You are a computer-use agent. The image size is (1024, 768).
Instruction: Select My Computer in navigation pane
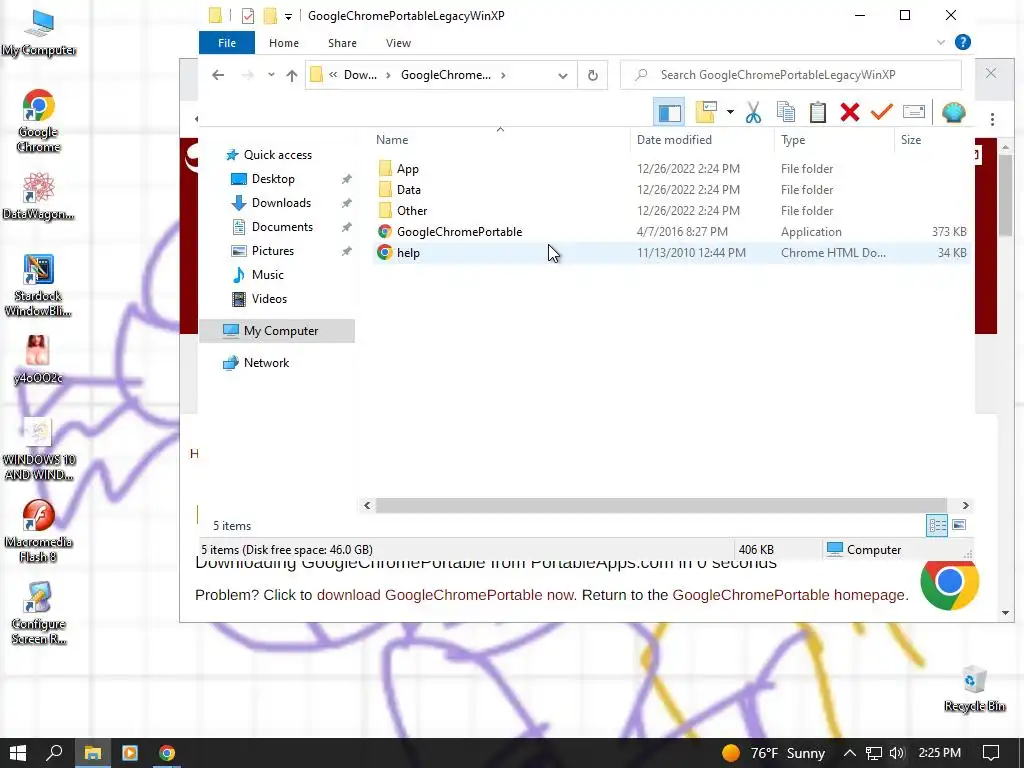click(277, 331)
